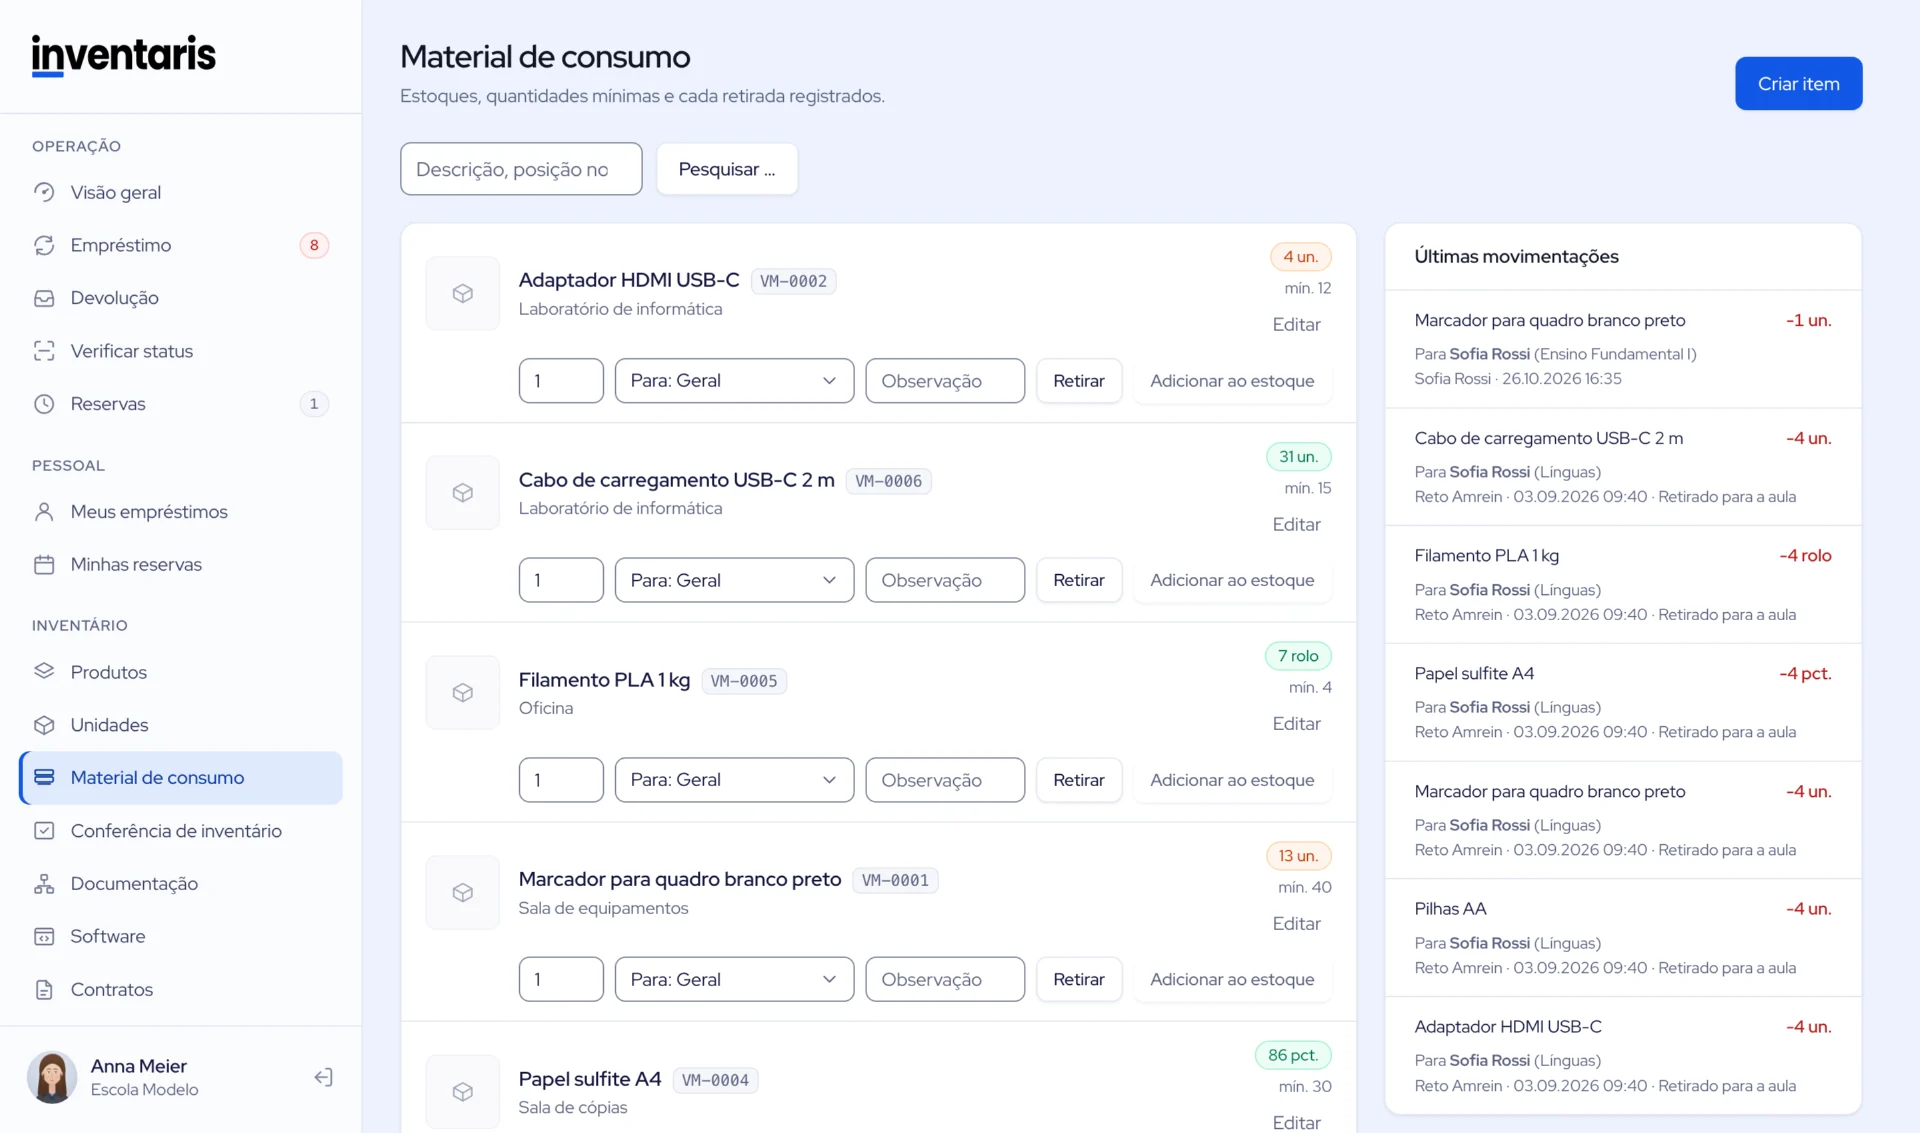
Task: Select Verificar status menu item
Action: (181, 351)
